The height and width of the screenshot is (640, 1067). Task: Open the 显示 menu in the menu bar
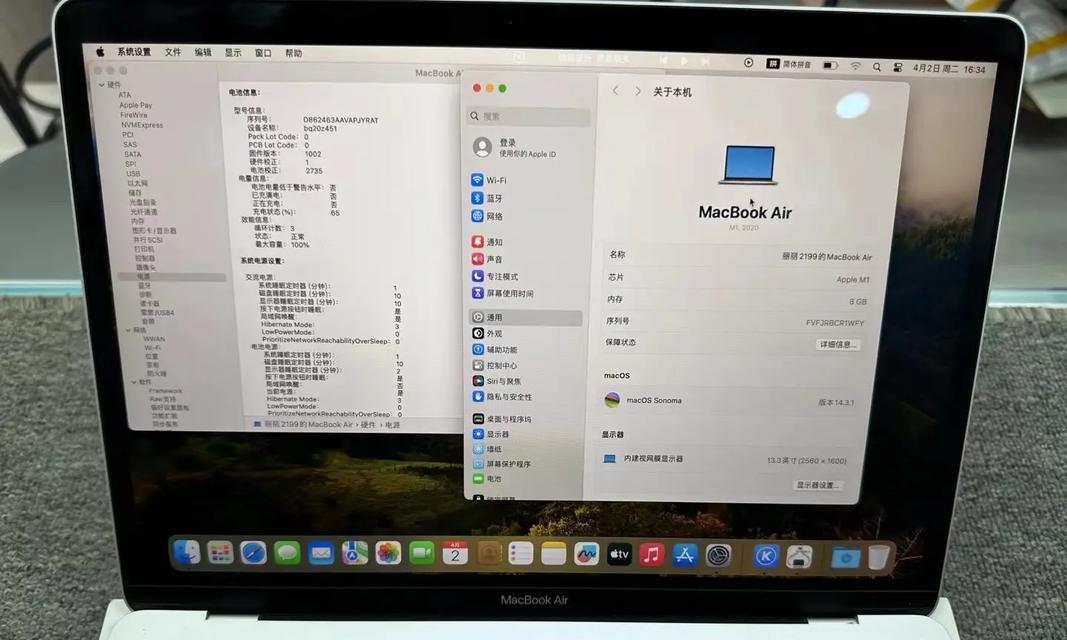coord(233,52)
